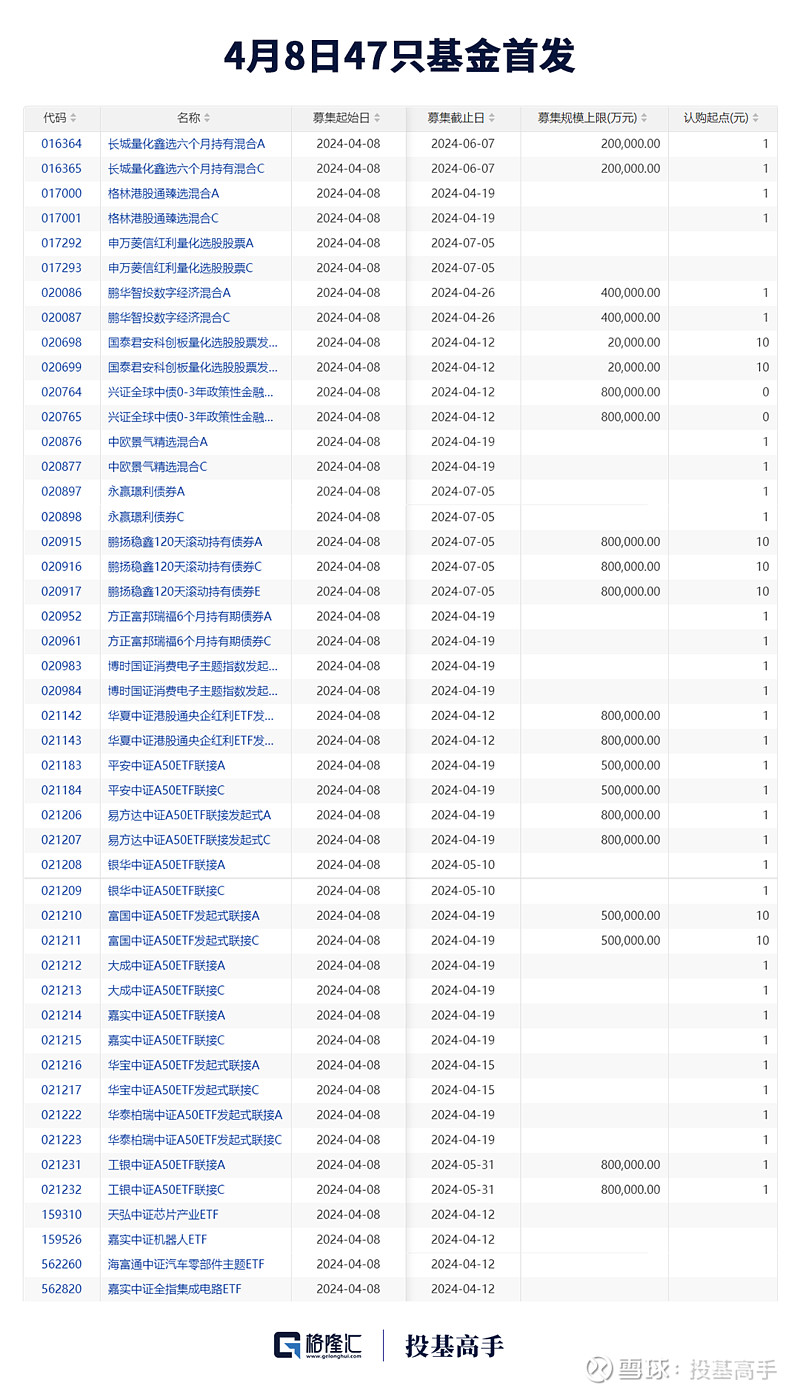Open fund code 020765

point(62,417)
